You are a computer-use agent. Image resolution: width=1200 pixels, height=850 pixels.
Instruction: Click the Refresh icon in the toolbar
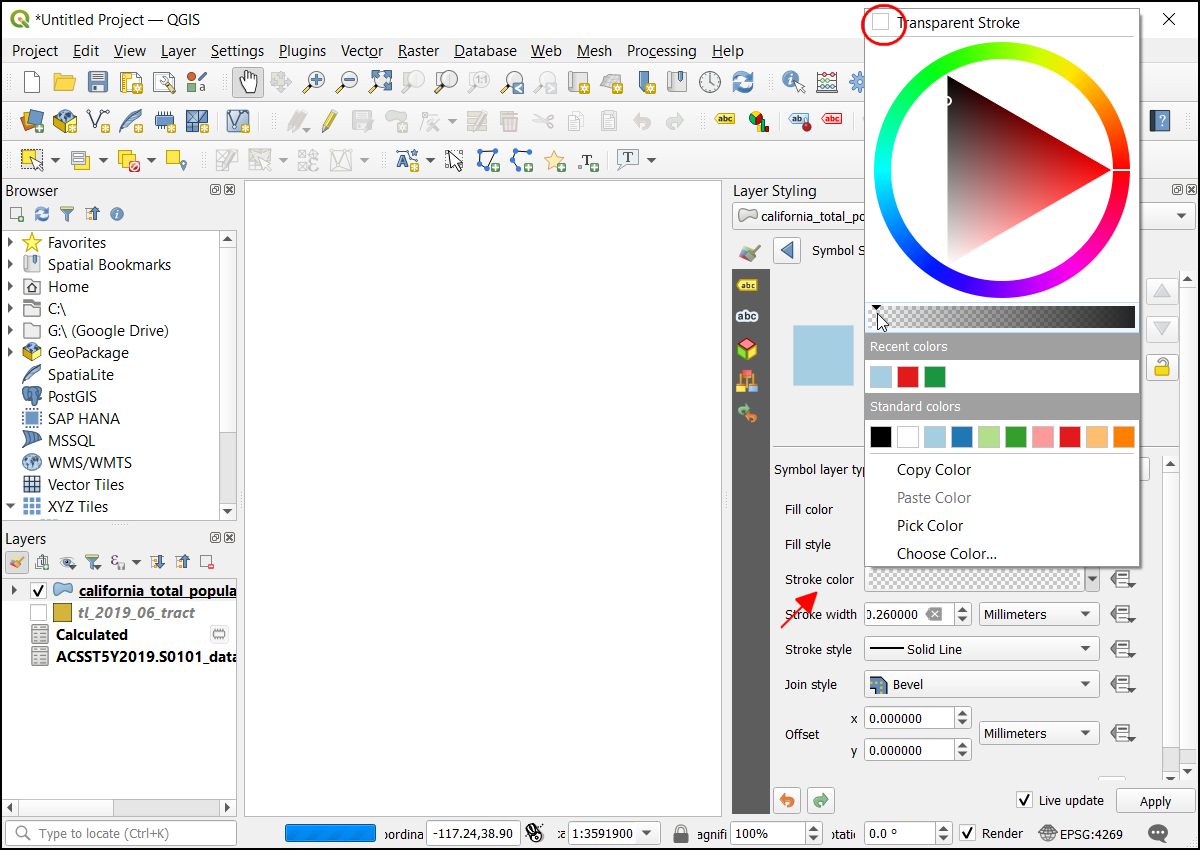[x=743, y=82]
